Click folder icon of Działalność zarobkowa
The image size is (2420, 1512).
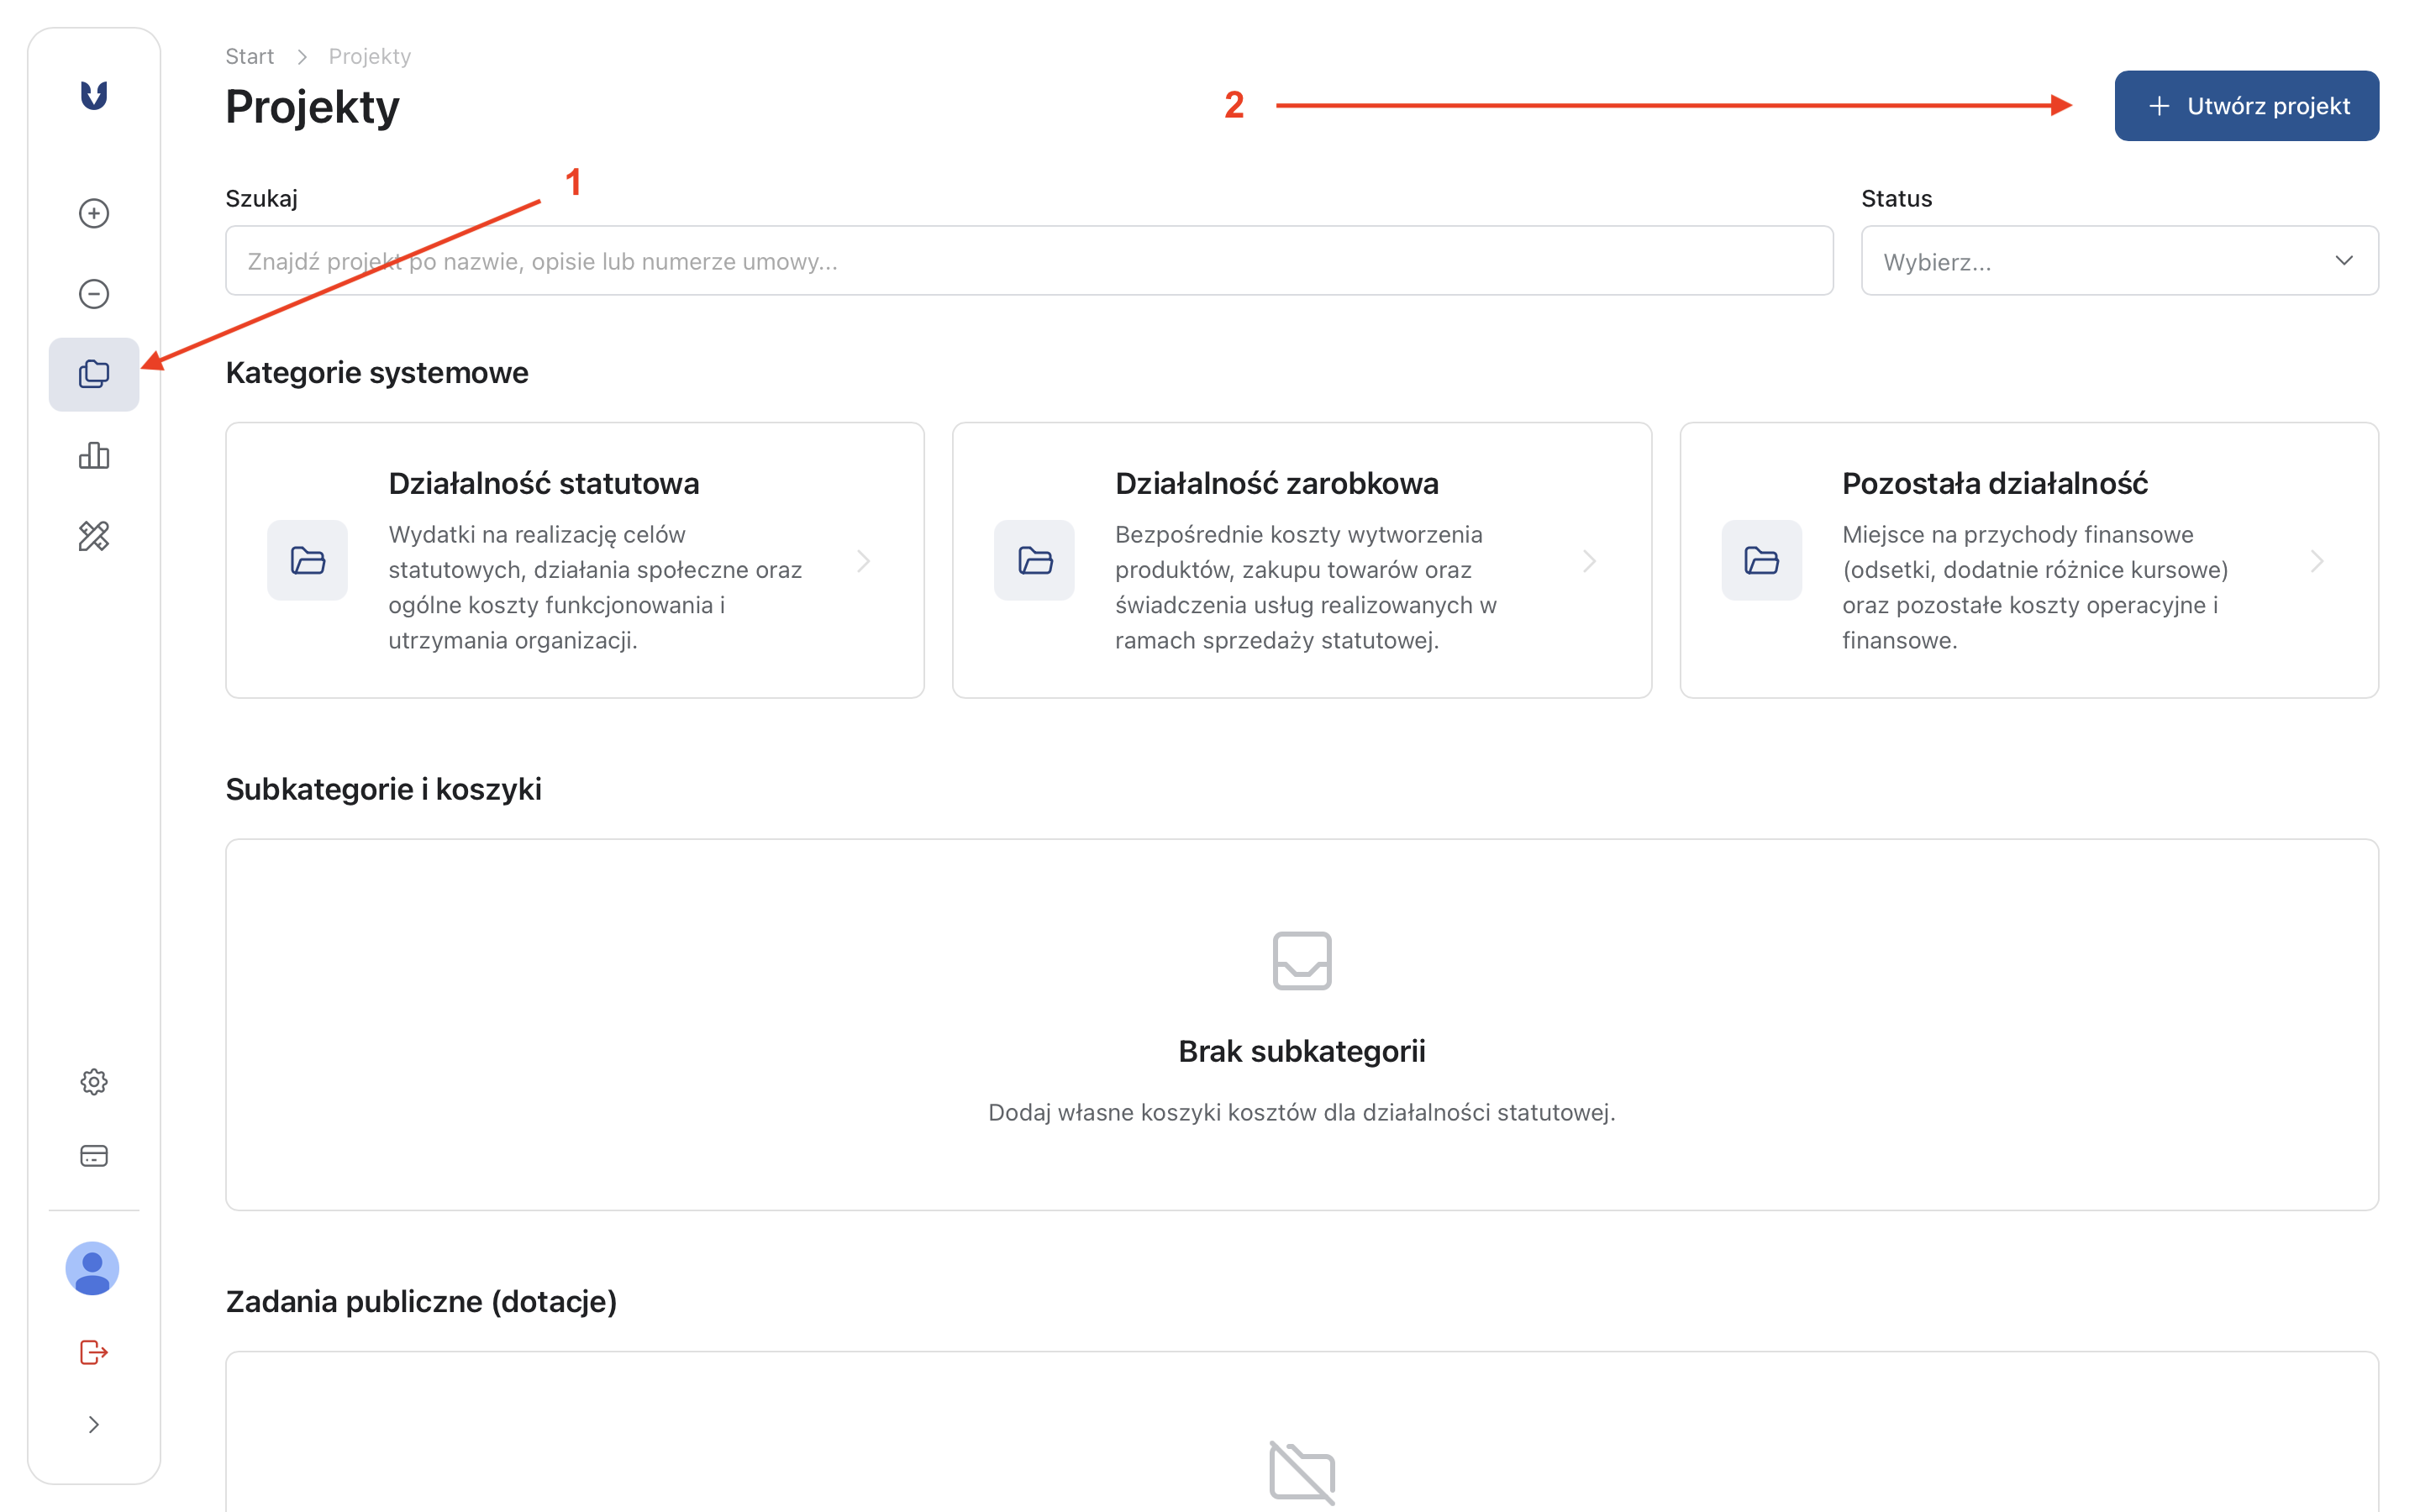click(1034, 560)
